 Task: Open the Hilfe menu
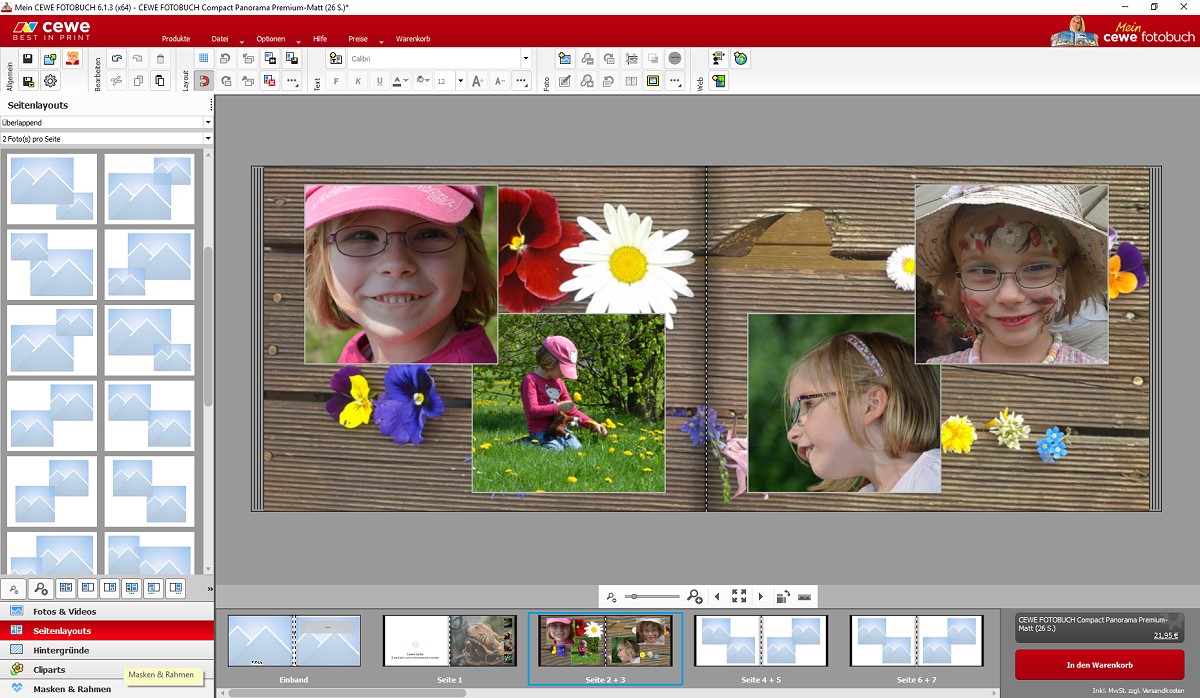coord(320,39)
